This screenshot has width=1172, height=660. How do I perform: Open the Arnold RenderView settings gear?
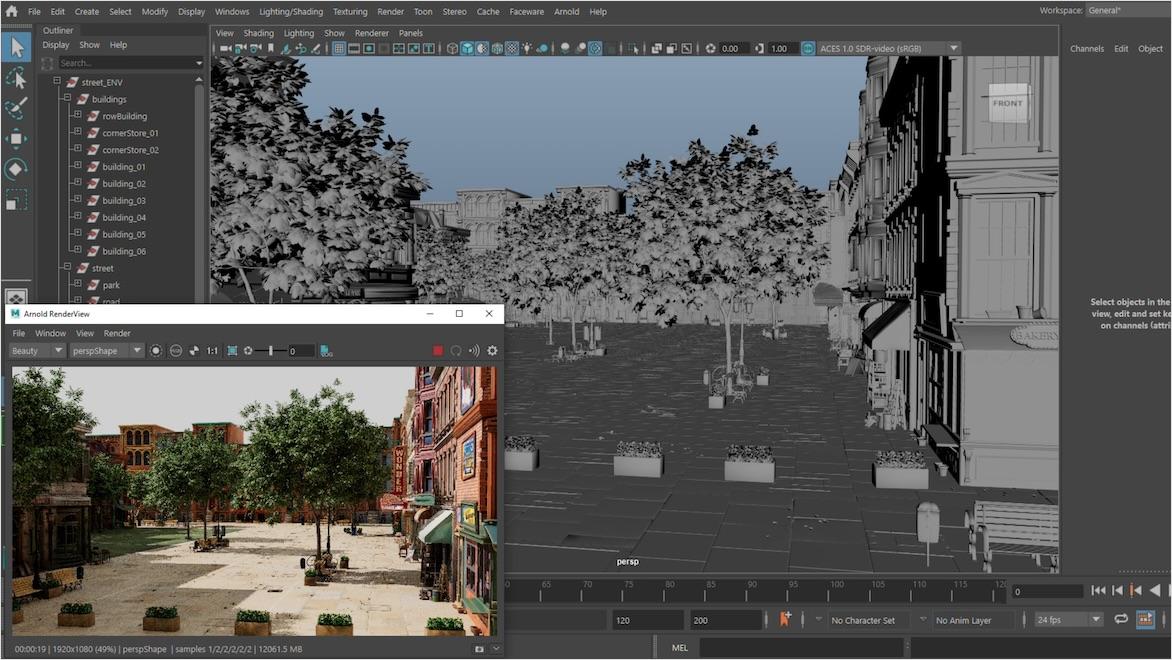pyautogui.click(x=491, y=351)
